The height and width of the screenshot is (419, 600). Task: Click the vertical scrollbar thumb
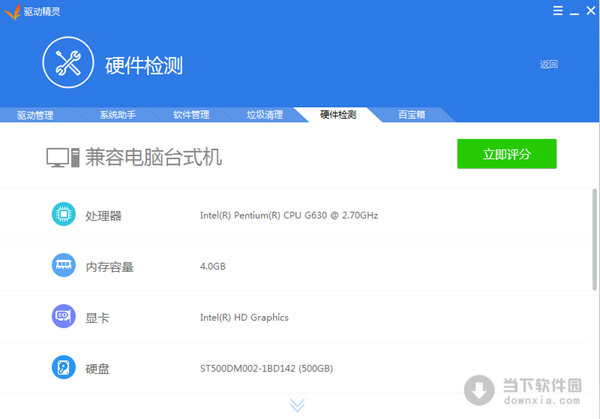[594, 240]
